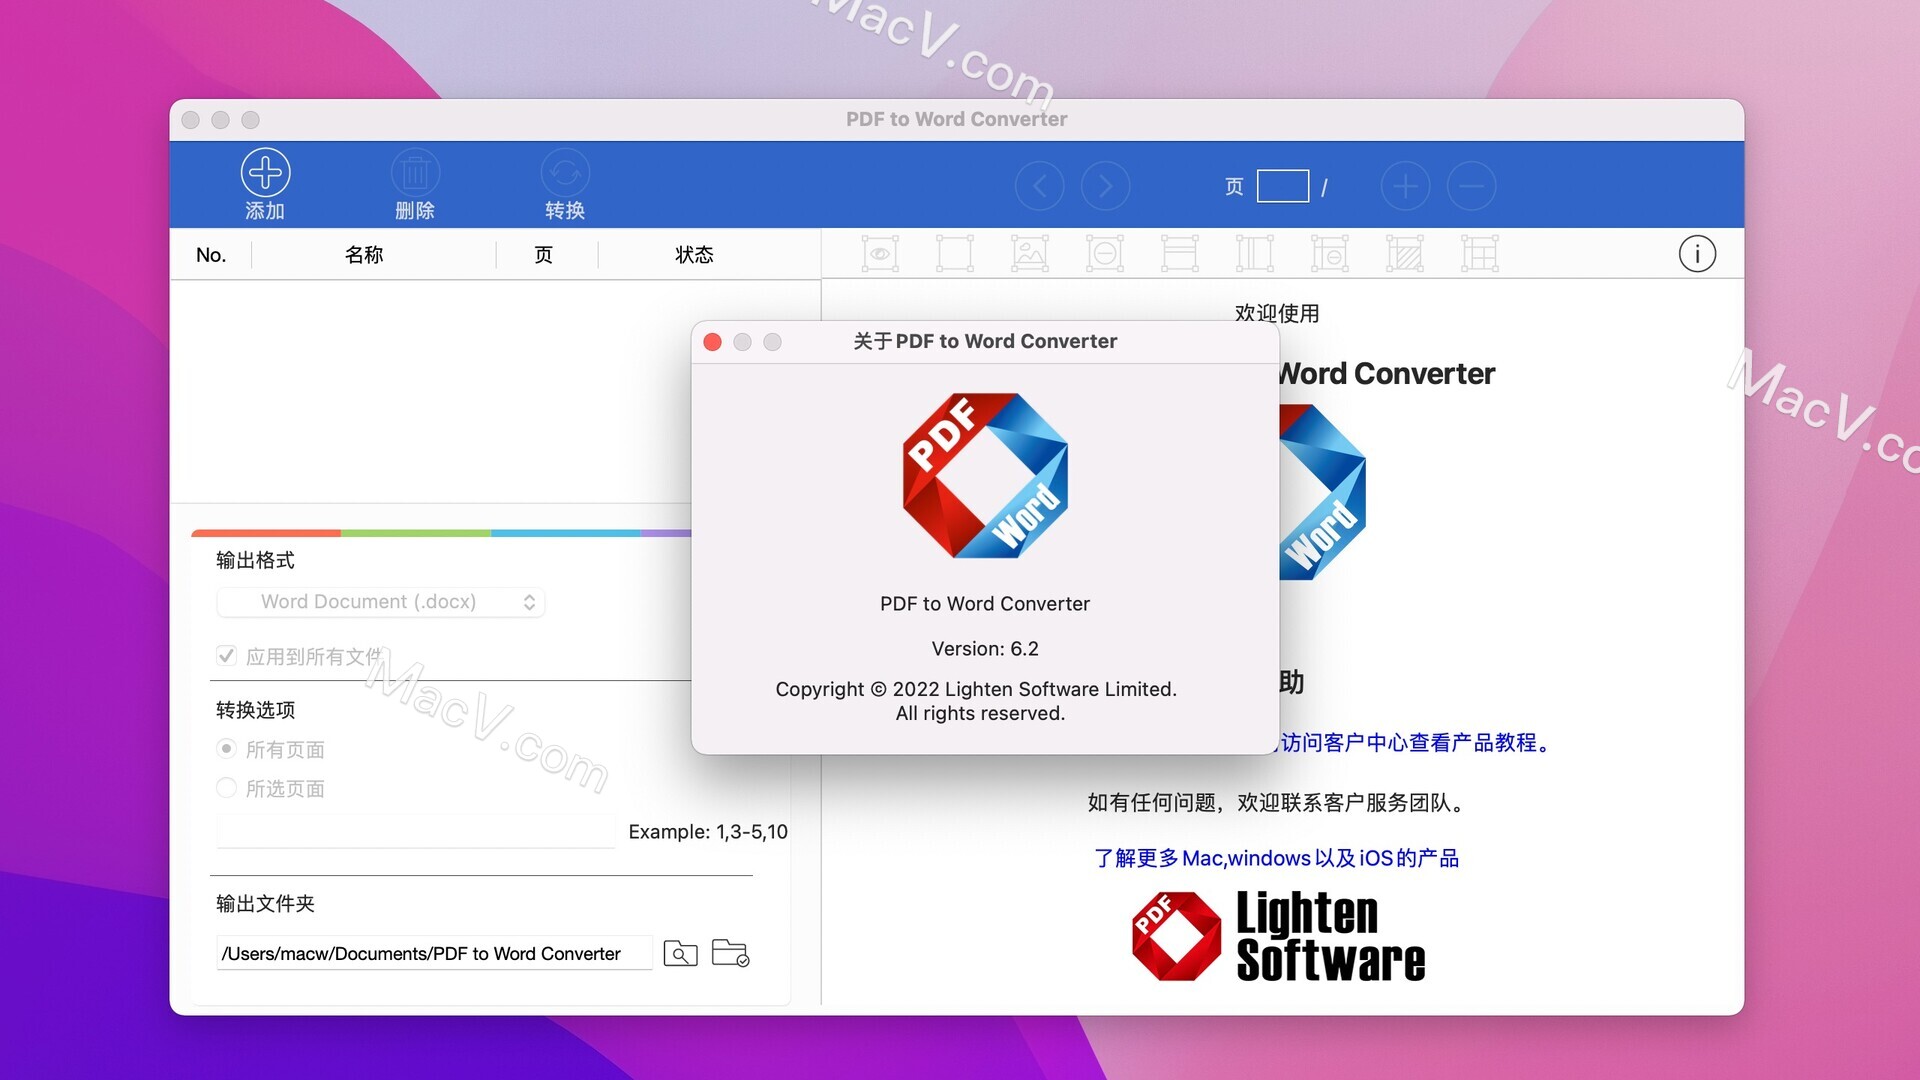This screenshot has height=1080, width=1920.
Task: Select the eye preview area tool
Action: [x=880, y=254]
